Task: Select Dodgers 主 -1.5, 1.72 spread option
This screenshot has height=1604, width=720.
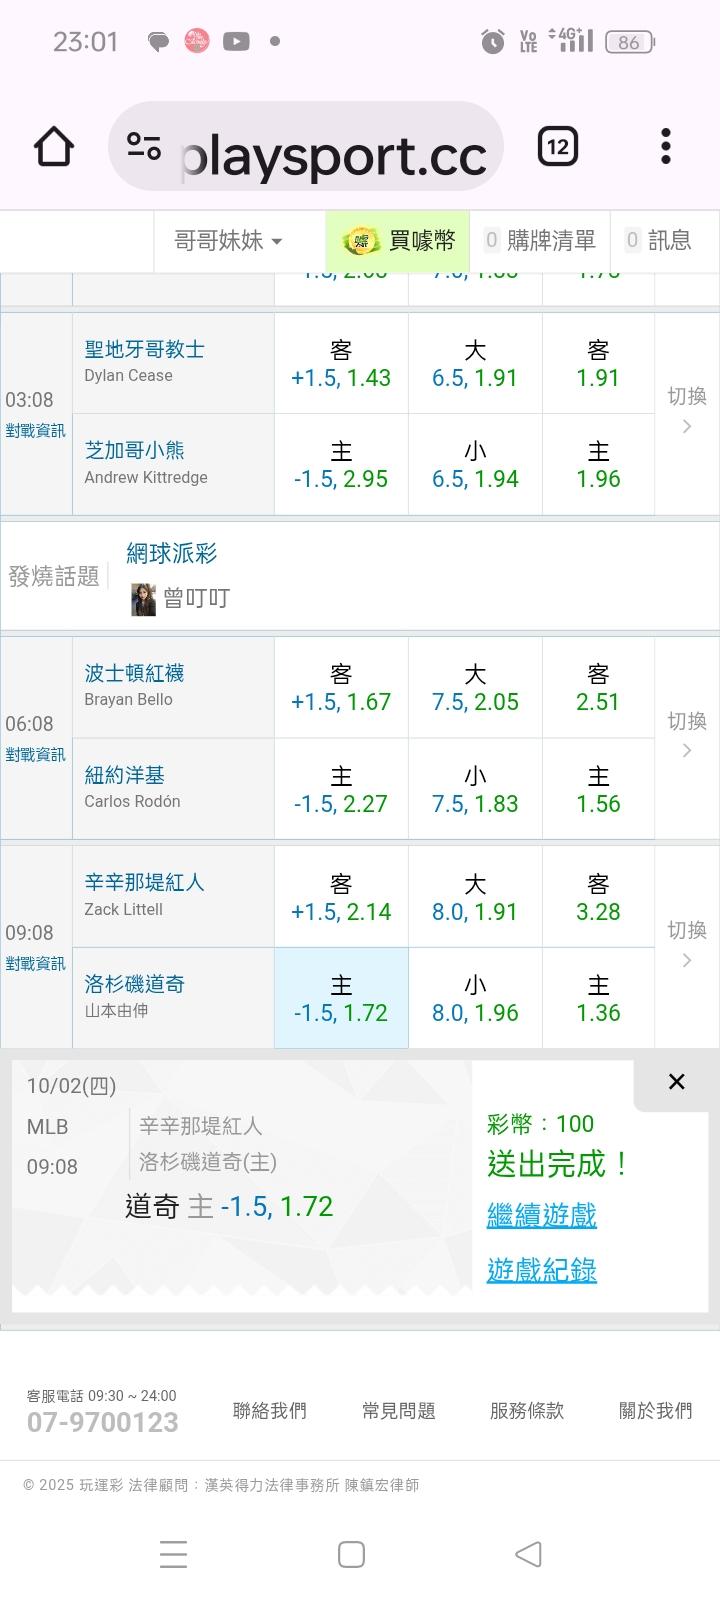Action: (x=341, y=998)
